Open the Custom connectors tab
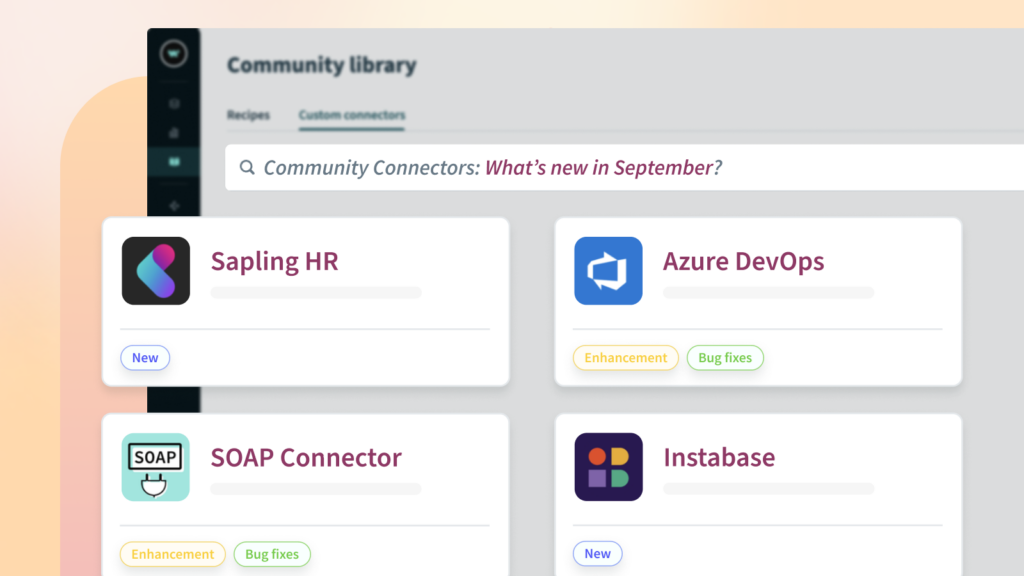The width and height of the screenshot is (1024, 576). [351, 115]
